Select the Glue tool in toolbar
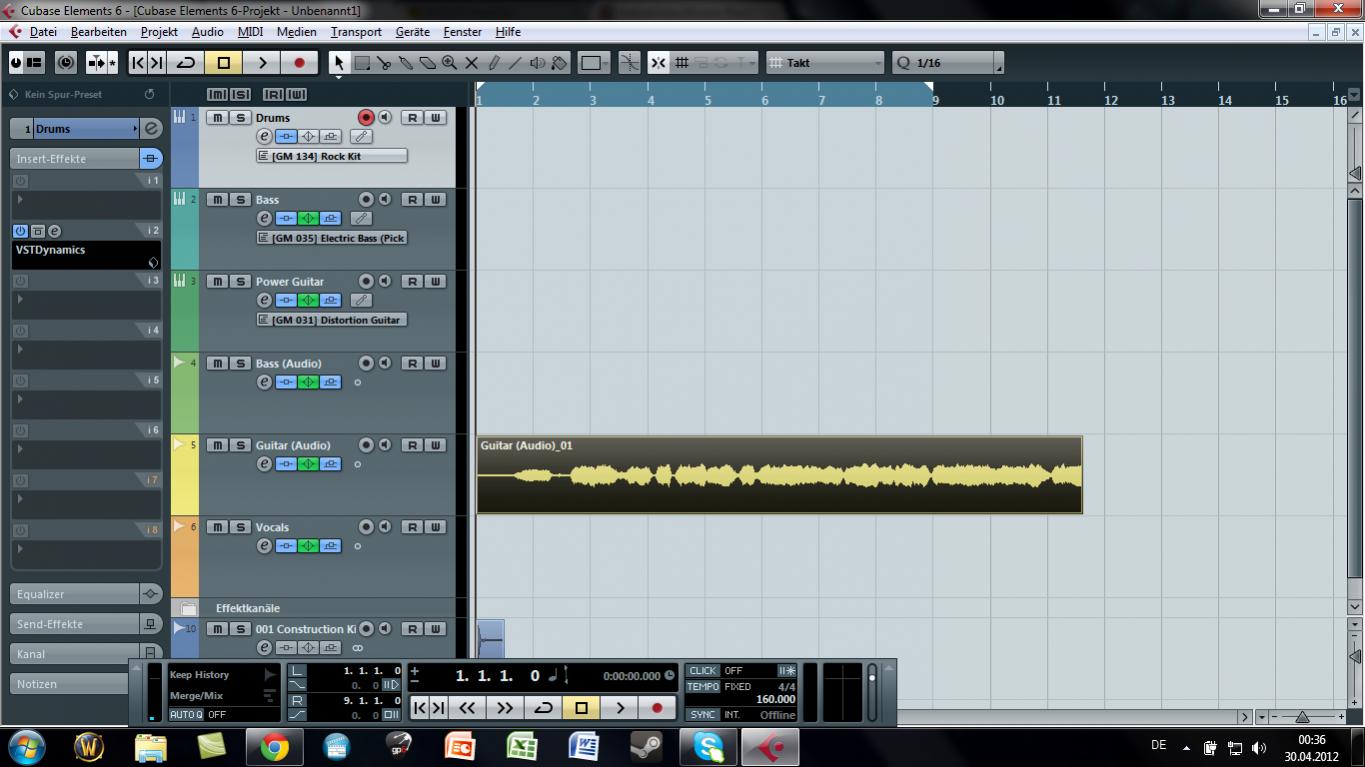Viewport: 1365px width, 767px height. 406,63
